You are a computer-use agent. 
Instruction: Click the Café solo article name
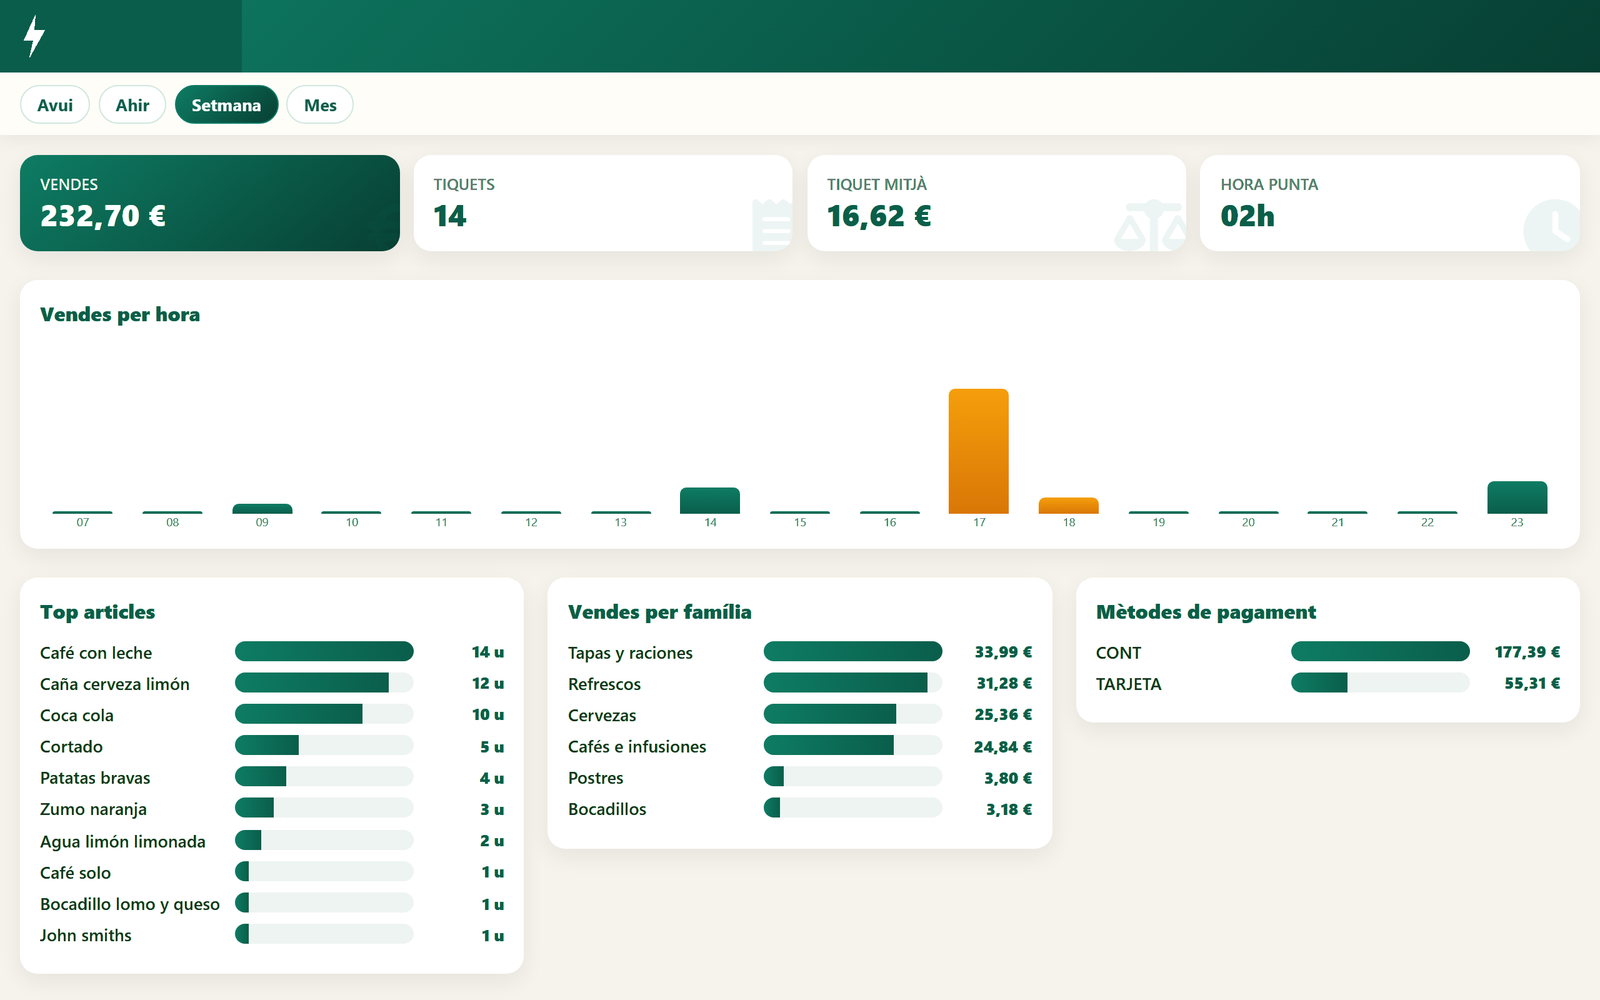(75, 873)
